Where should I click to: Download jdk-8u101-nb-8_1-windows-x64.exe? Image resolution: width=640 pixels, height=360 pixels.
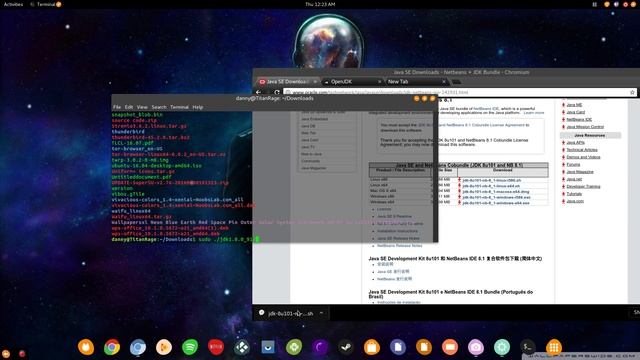click(x=496, y=203)
